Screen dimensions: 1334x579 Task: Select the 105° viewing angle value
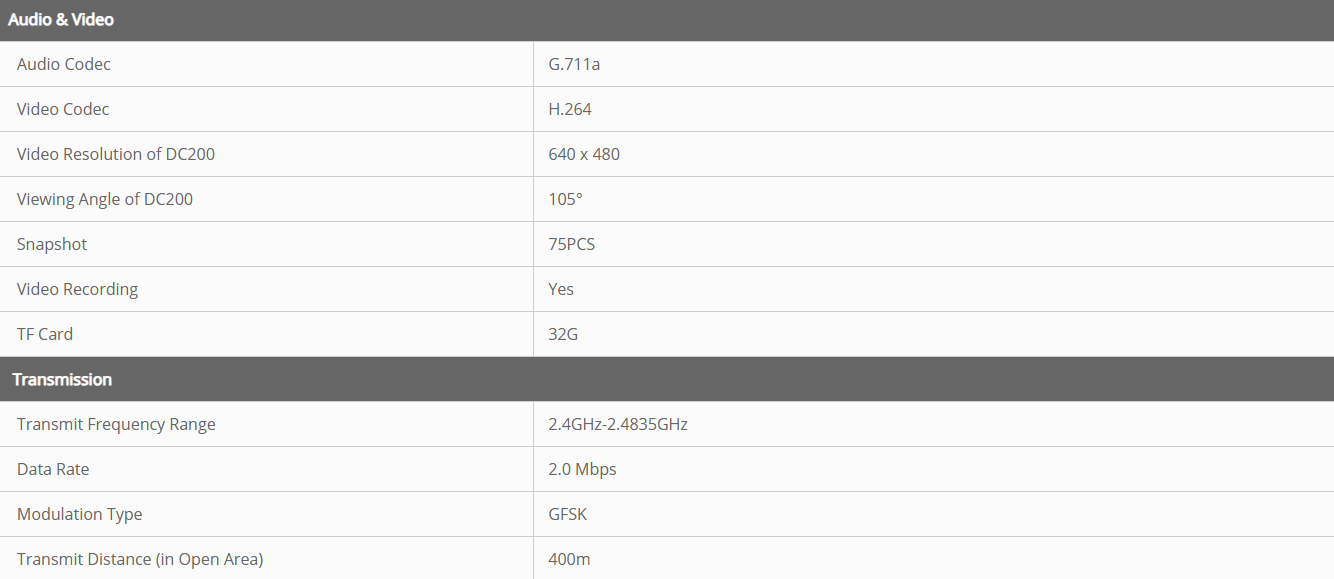(565, 200)
